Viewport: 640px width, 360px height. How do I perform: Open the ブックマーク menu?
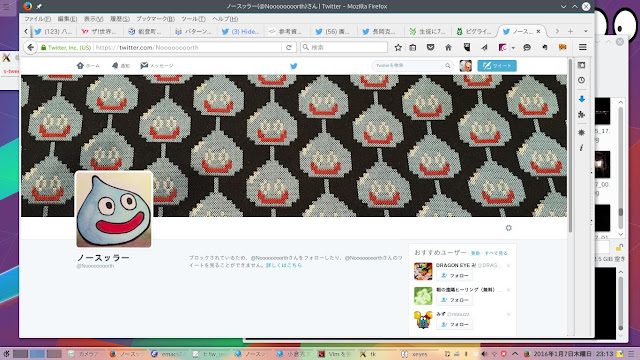point(155,19)
